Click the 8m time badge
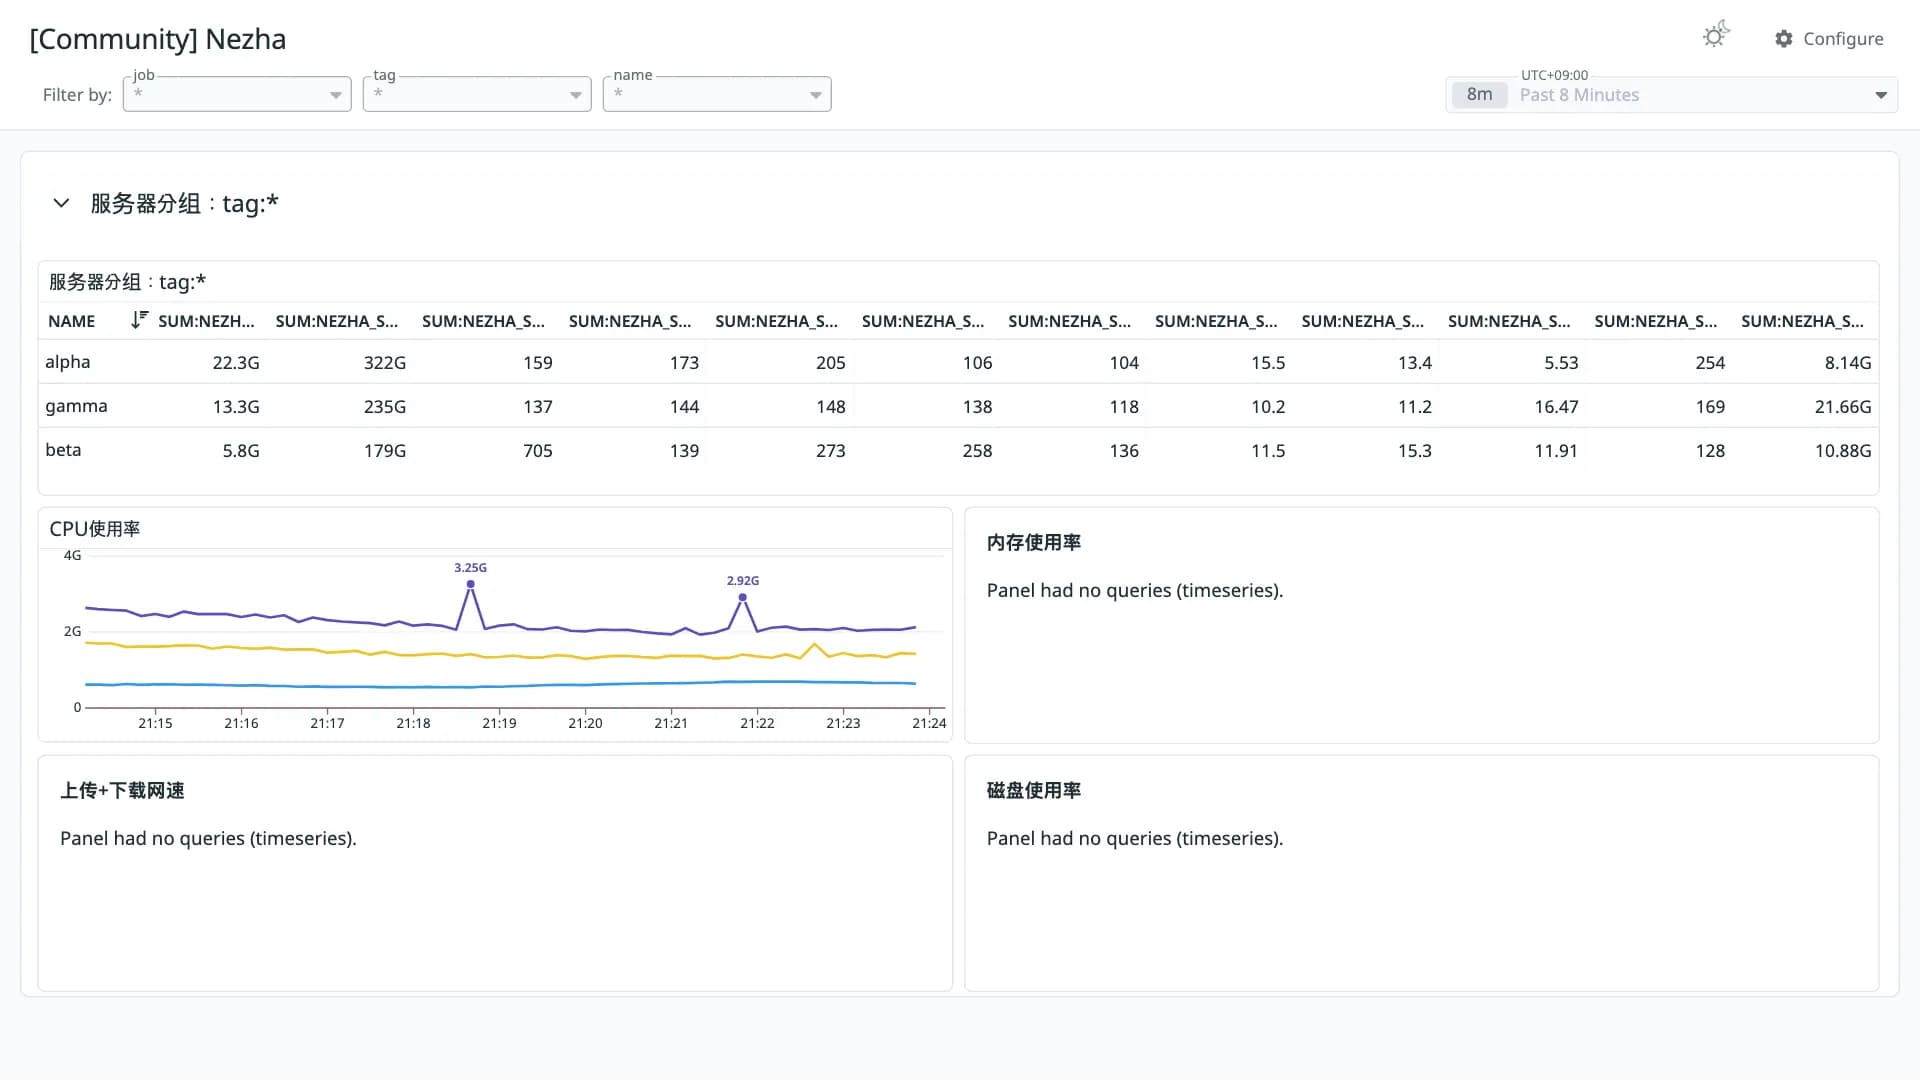 (x=1479, y=95)
